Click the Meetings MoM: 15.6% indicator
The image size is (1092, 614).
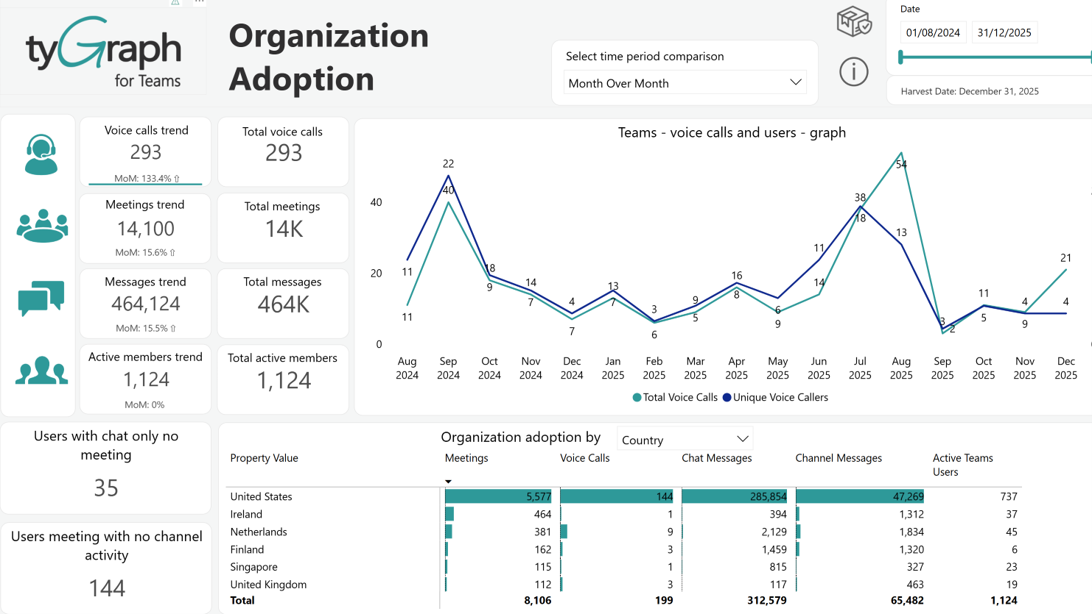click(145, 252)
